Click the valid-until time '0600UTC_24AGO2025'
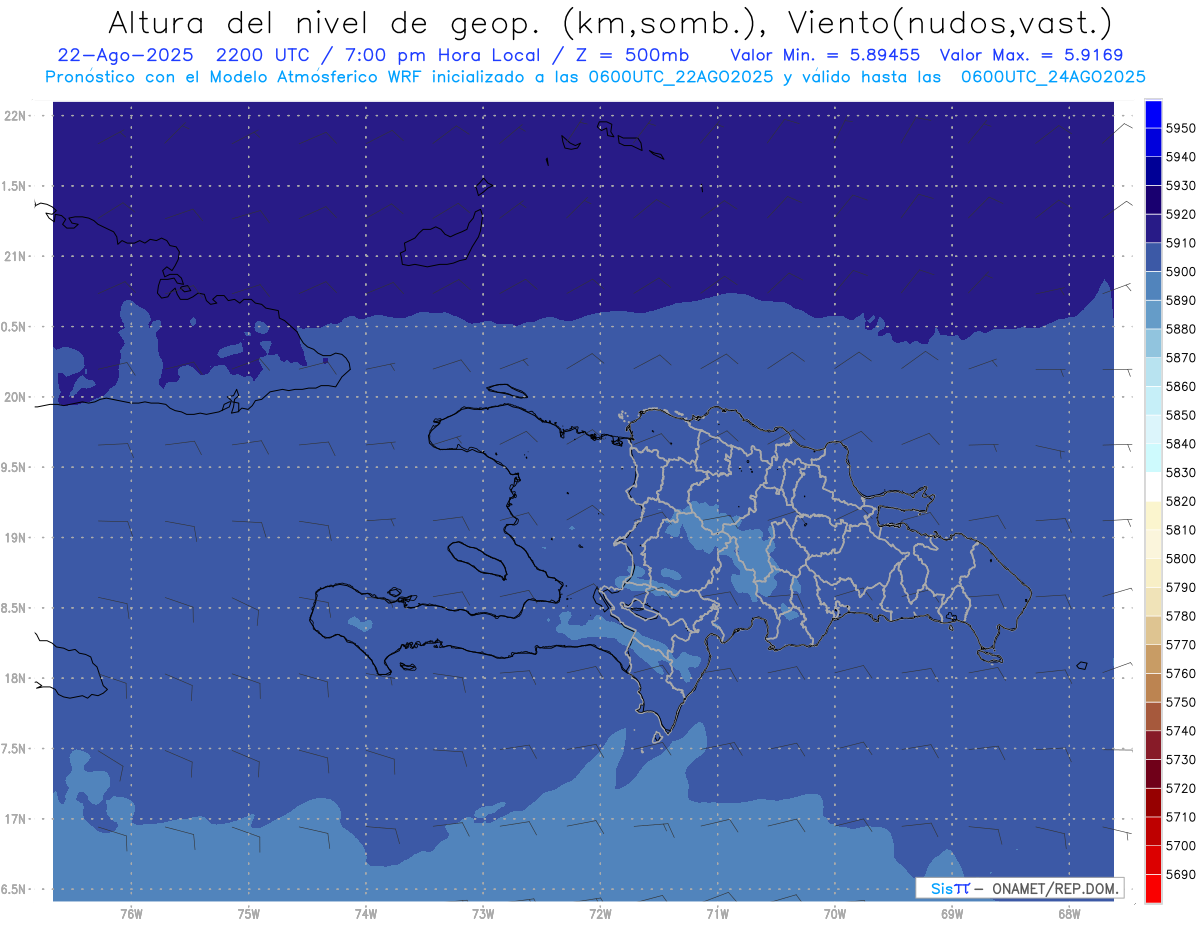 point(1053,77)
